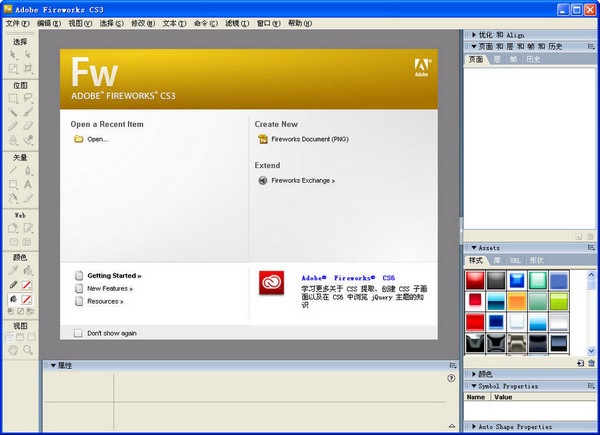Expand the 优化 和 Align panel
The image size is (600, 435).
tap(473, 34)
